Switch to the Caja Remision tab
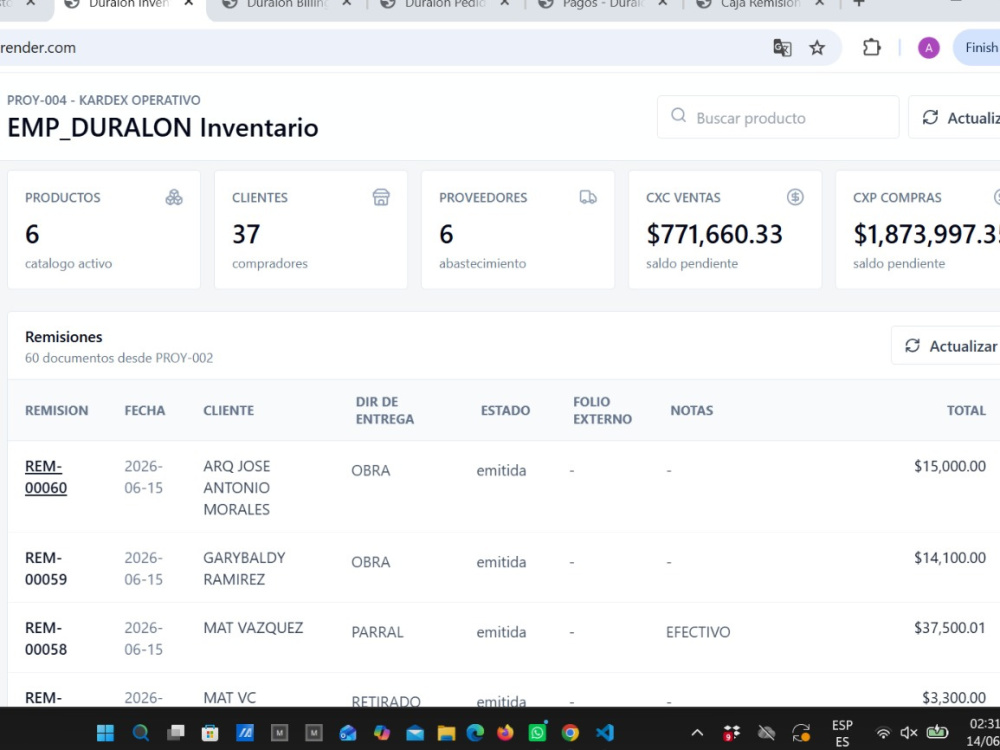The width and height of the screenshot is (1000, 750). pos(760,4)
